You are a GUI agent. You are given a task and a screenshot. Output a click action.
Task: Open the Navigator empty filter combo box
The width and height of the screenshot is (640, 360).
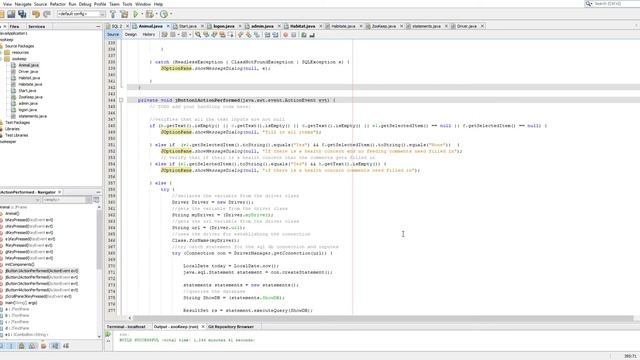67,200
